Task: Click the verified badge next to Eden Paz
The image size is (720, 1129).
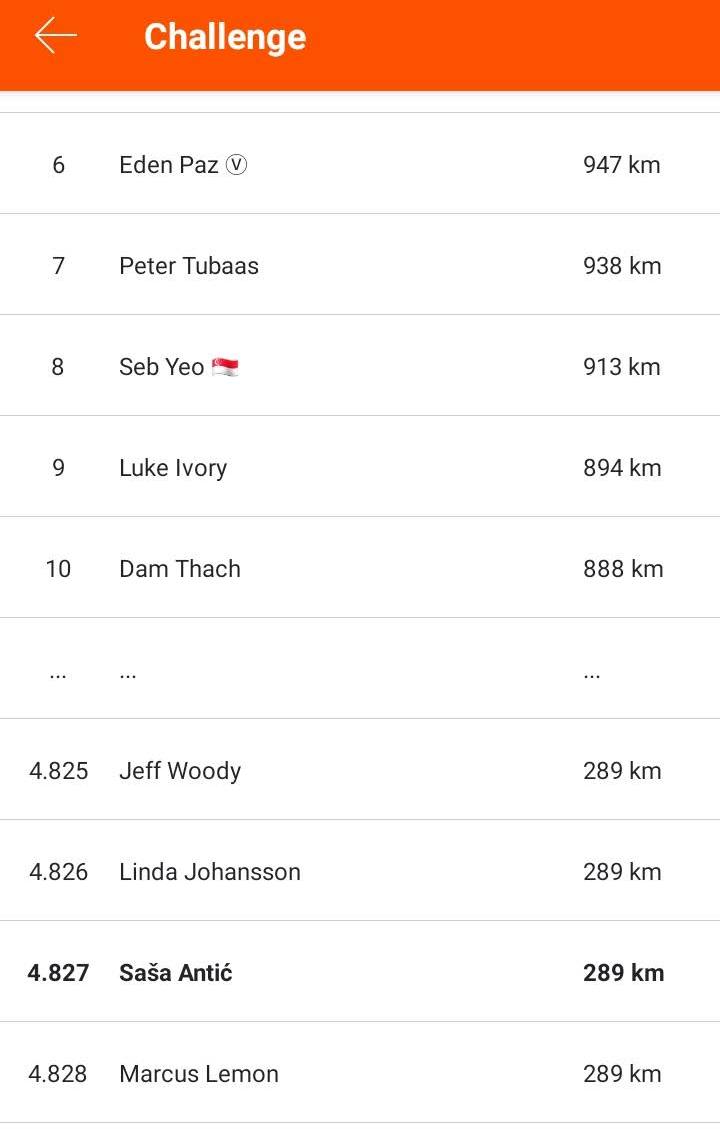Action: pyautogui.click(x=236, y=165)
